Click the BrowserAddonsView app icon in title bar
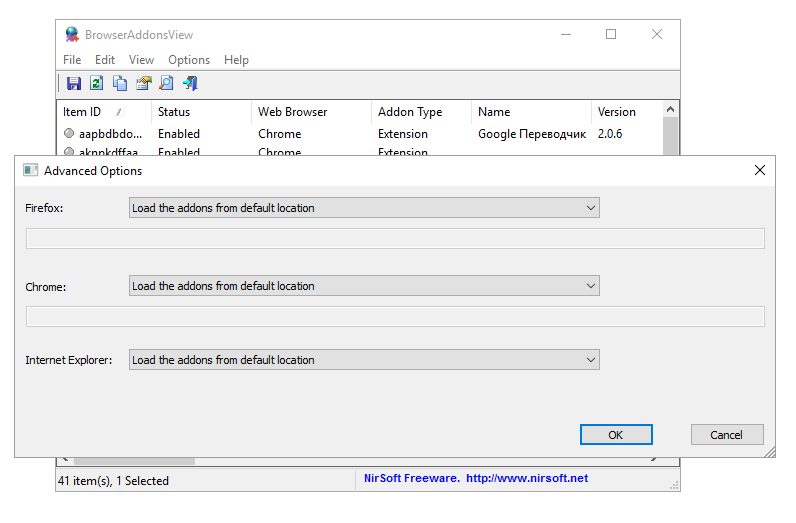 72,35
